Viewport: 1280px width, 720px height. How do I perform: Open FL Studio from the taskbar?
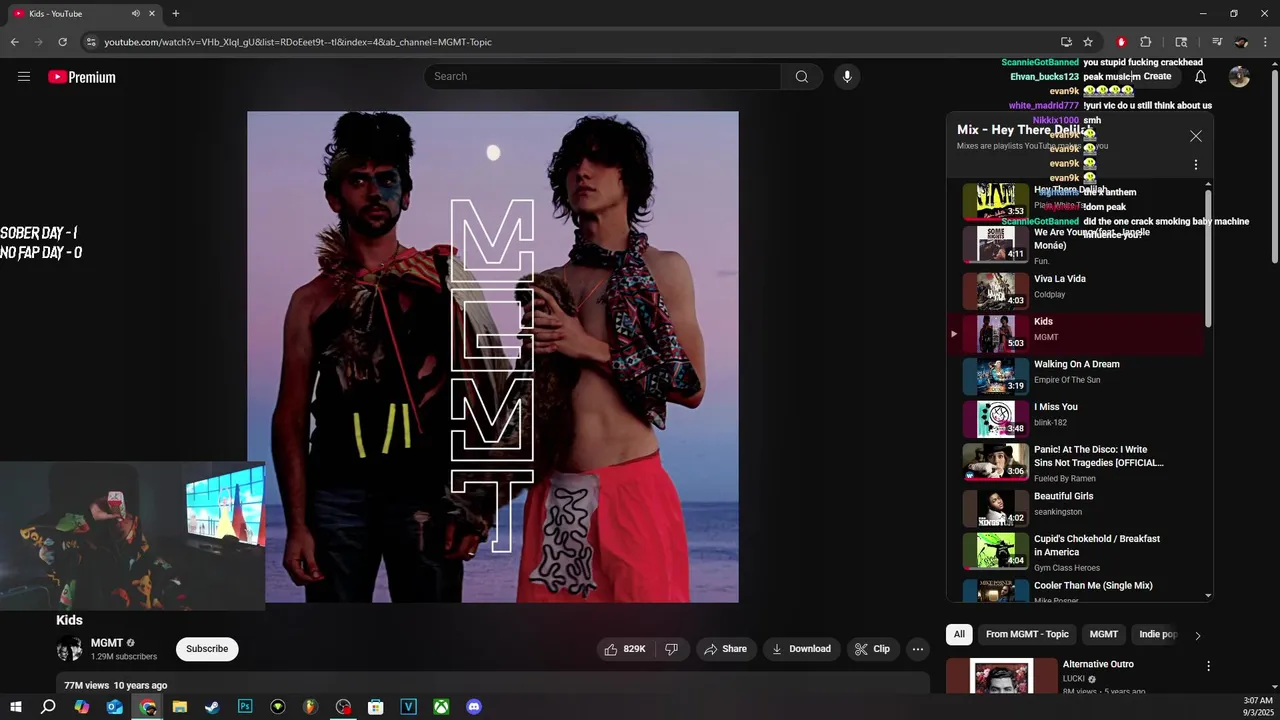[x=310, y=707]
